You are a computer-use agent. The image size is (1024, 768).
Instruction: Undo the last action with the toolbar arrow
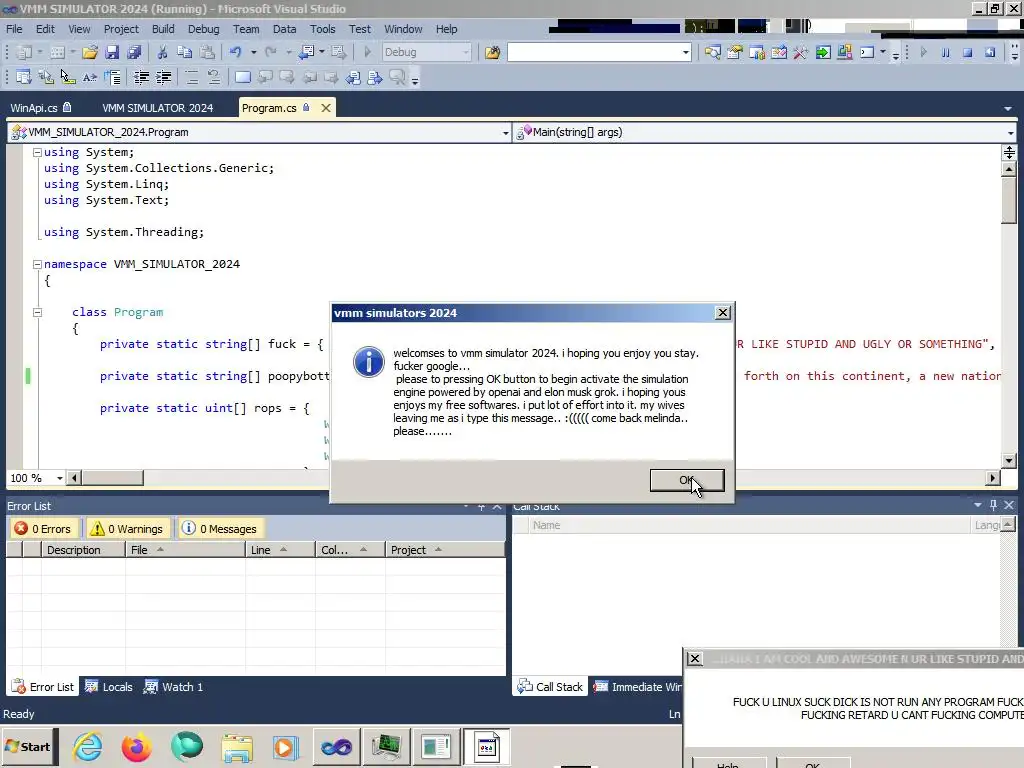(235, 52)
